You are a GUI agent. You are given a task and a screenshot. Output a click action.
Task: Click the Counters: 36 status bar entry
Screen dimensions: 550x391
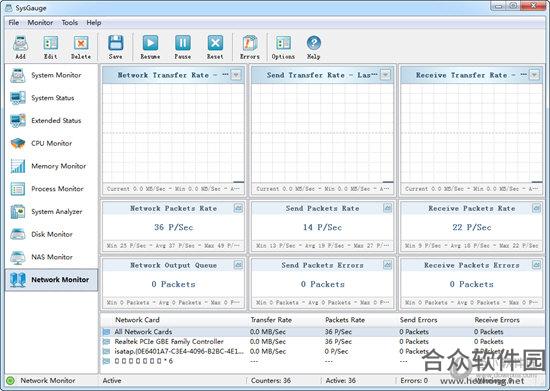pos(271,380)
